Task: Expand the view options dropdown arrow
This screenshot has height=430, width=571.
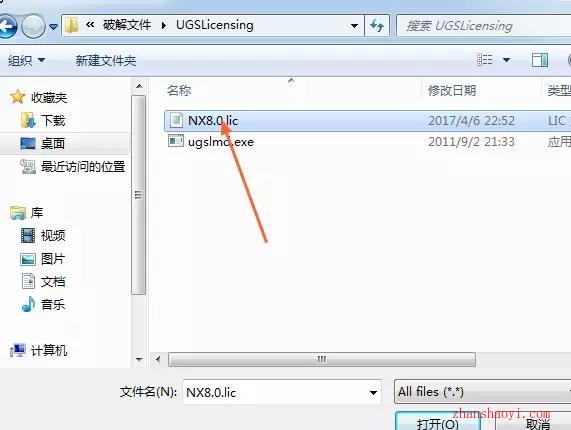Action: [506, 60]
